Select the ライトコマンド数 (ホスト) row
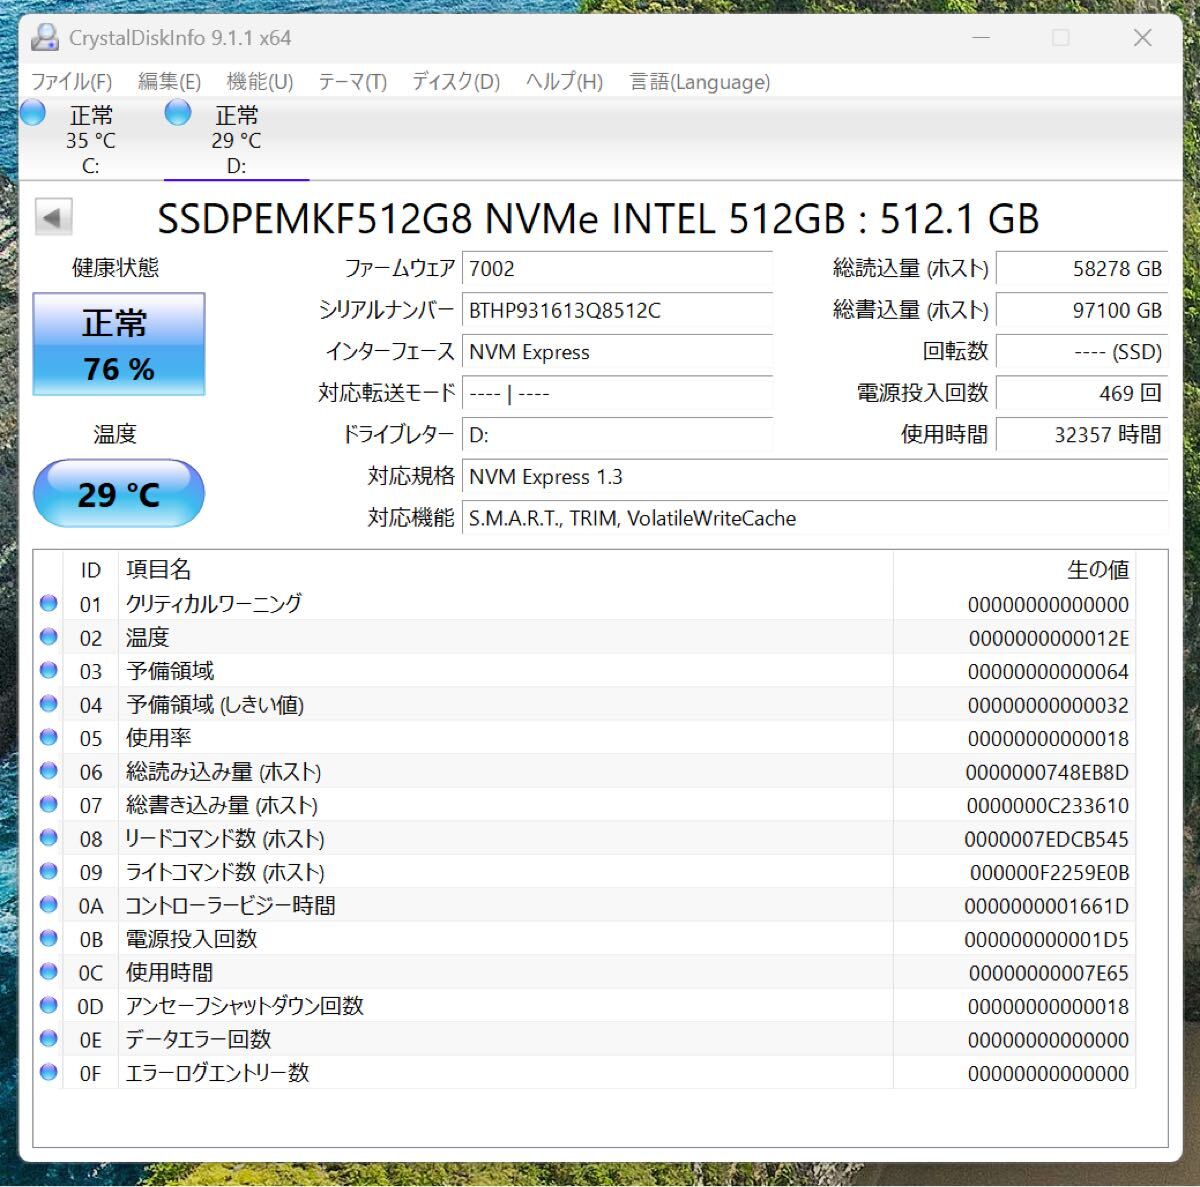This screenshot has width=1200, height=1187. pyautogui.click(x=585, y=872)
